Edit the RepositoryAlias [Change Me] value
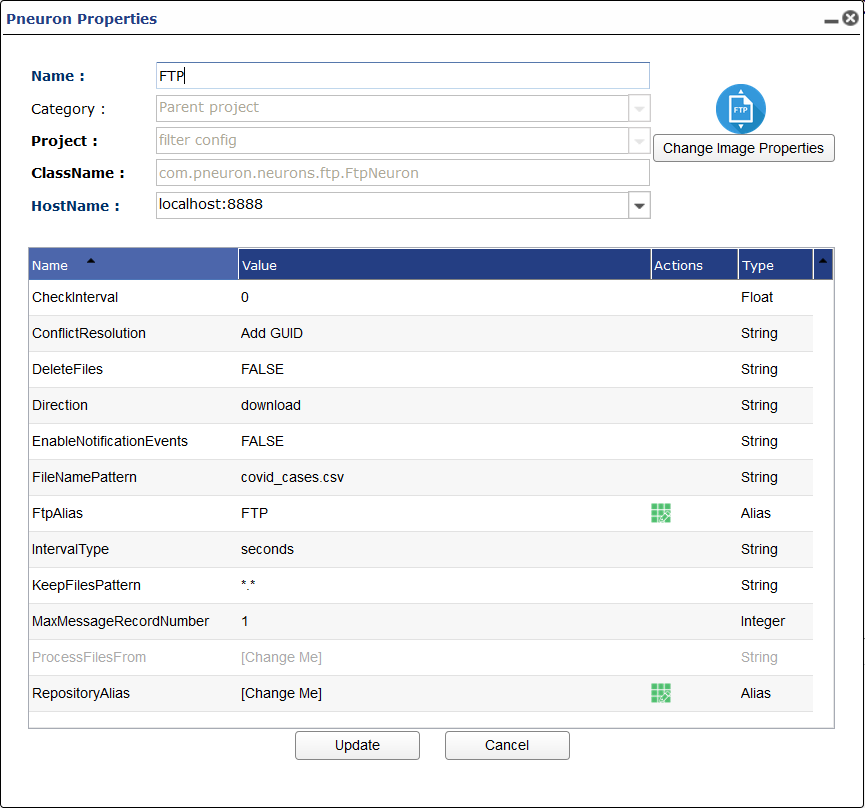This screenshot has width=865, height=808. click(281, 693)
